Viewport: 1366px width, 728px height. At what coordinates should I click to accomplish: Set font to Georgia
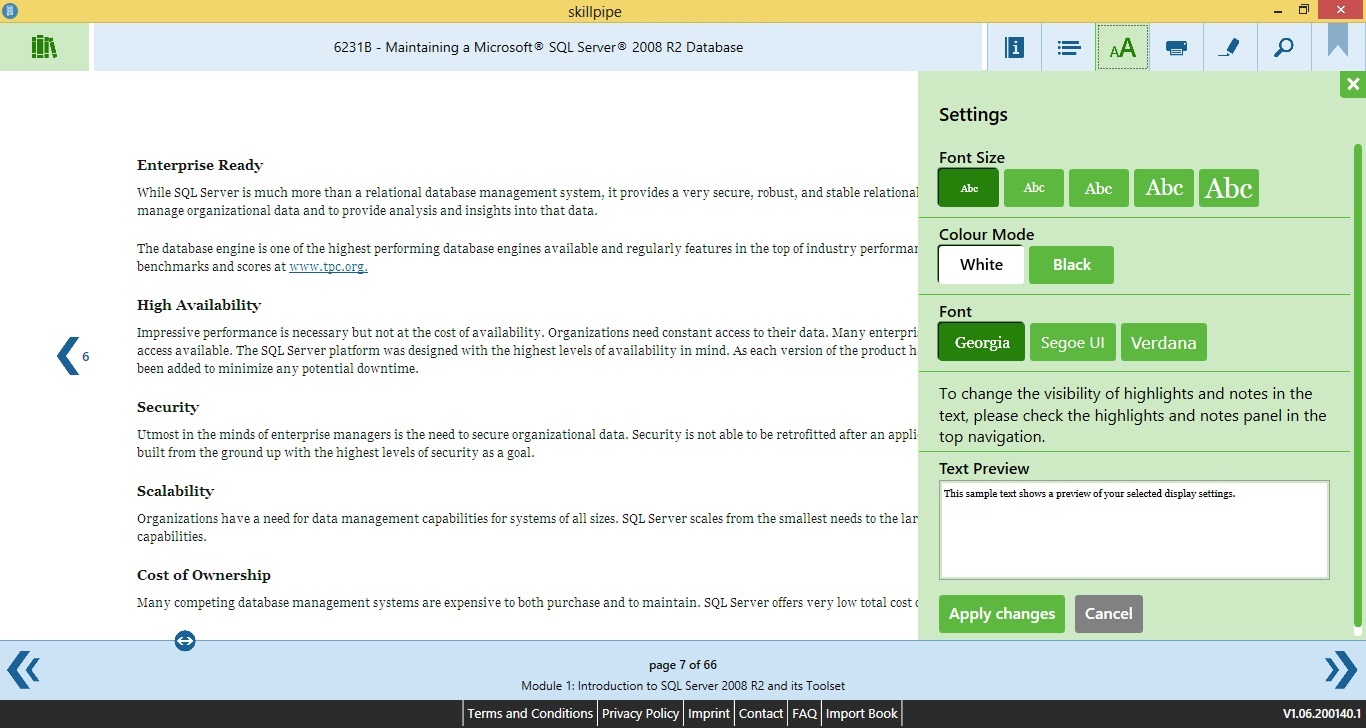click(x=981, y=342)
